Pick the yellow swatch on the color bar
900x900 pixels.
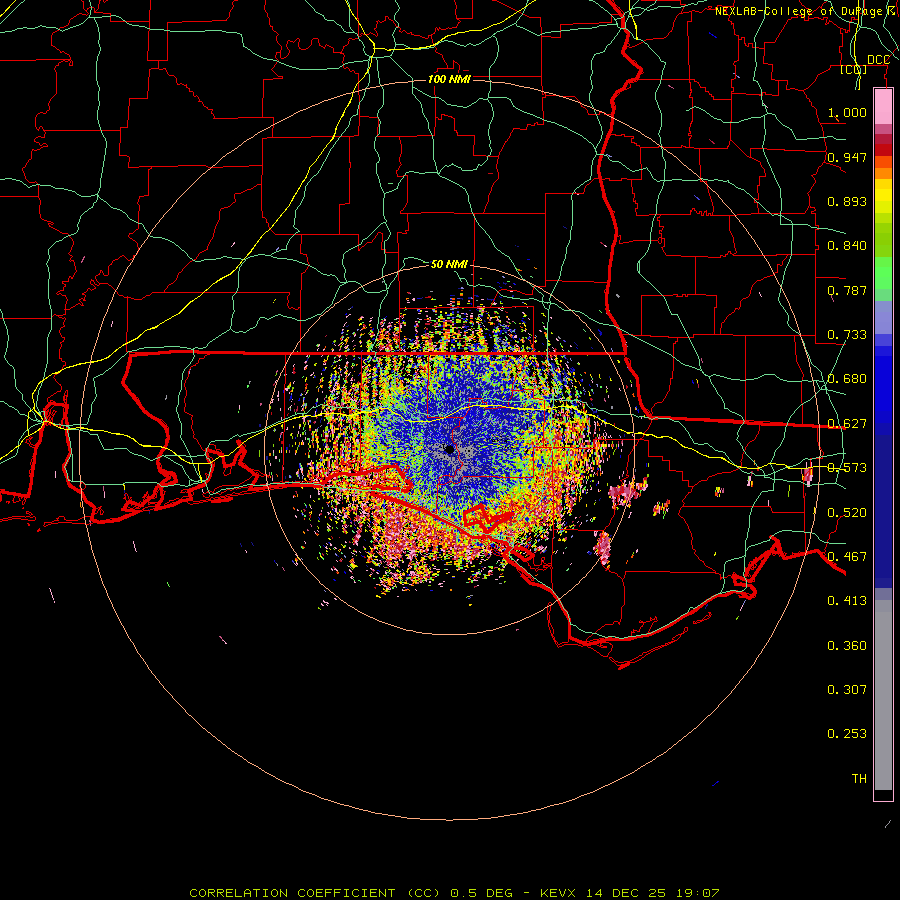coord(883,197)
